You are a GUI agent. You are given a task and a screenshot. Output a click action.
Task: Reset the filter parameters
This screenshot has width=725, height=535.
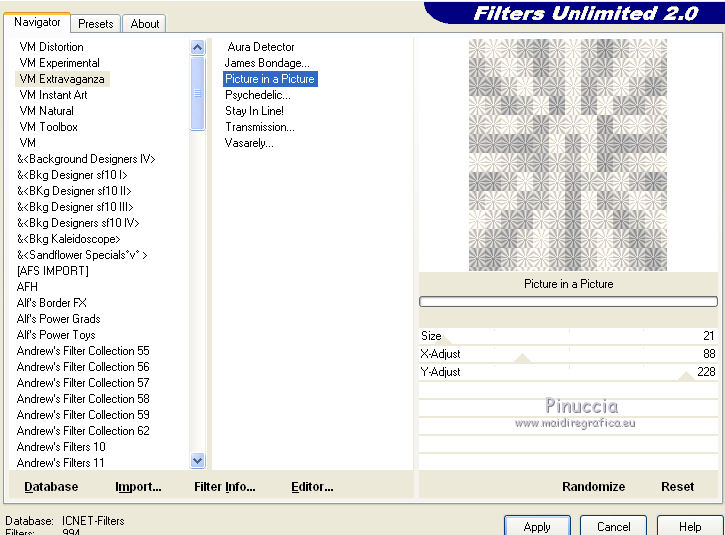(677, 487)
